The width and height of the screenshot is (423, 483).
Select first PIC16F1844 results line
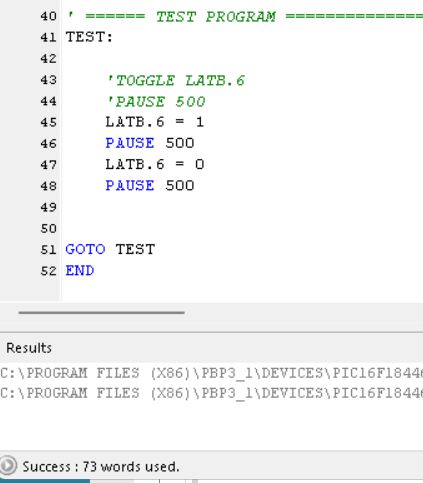tap(211, 373)
